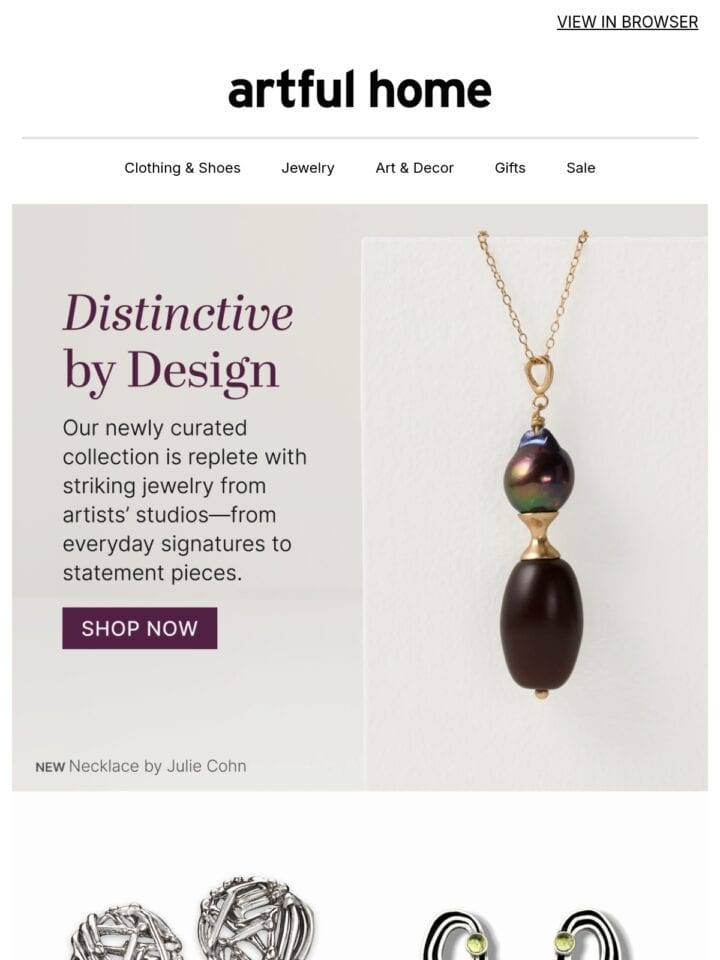Viewport: 720px width, 960px height.
Task: Click the Shop Now button
Action: click(x=140, y=628)
